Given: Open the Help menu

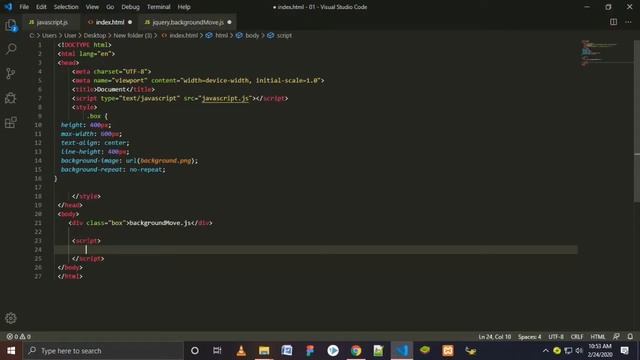Looking at the screenshot, I should (x=184, y=7).
